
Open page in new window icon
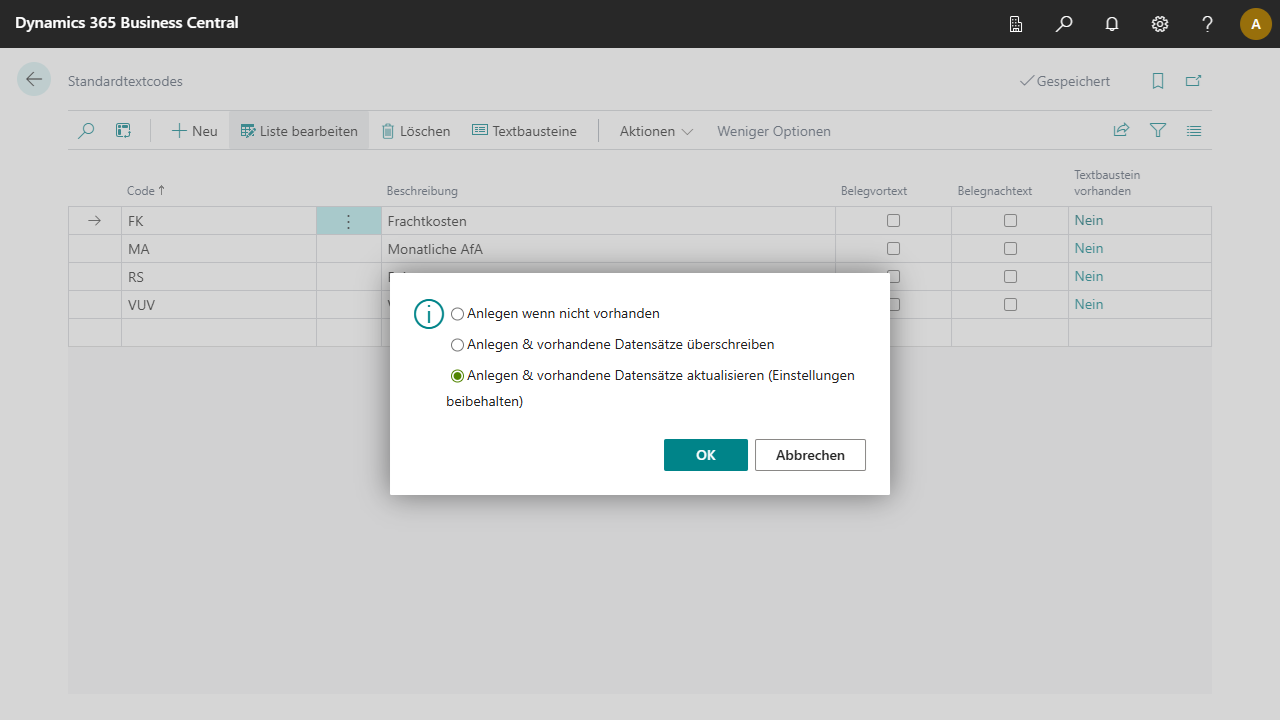coord(1194,81)
